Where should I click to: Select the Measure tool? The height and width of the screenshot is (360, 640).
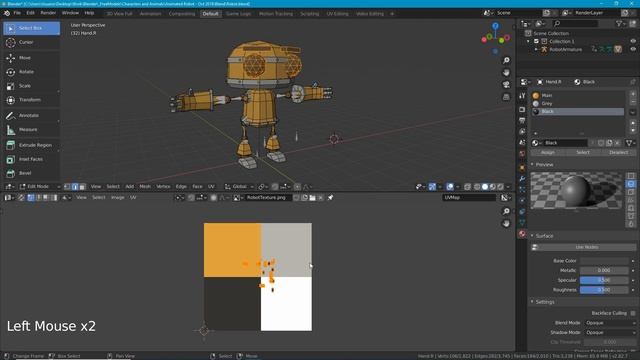[x=31, y=129]
